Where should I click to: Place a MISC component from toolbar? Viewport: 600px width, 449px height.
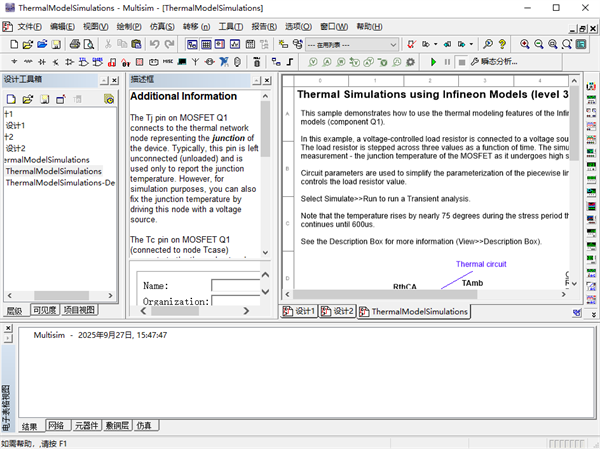click(167, 62)
